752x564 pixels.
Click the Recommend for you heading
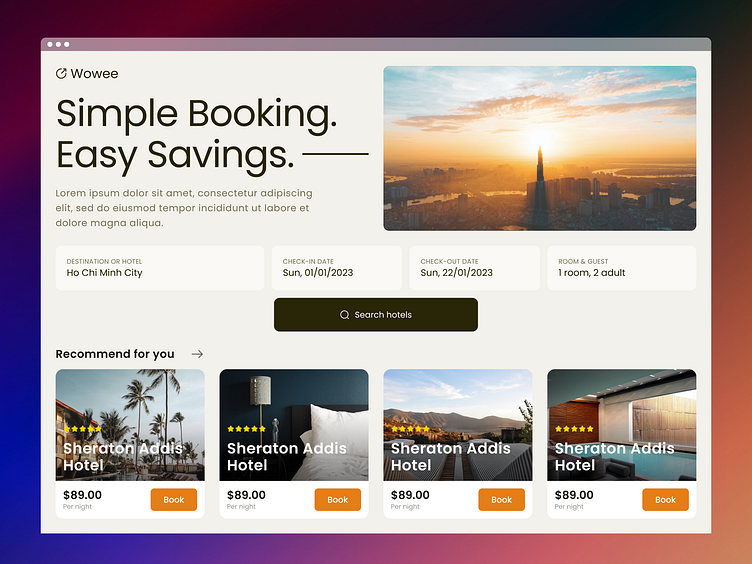coord(115,354)
